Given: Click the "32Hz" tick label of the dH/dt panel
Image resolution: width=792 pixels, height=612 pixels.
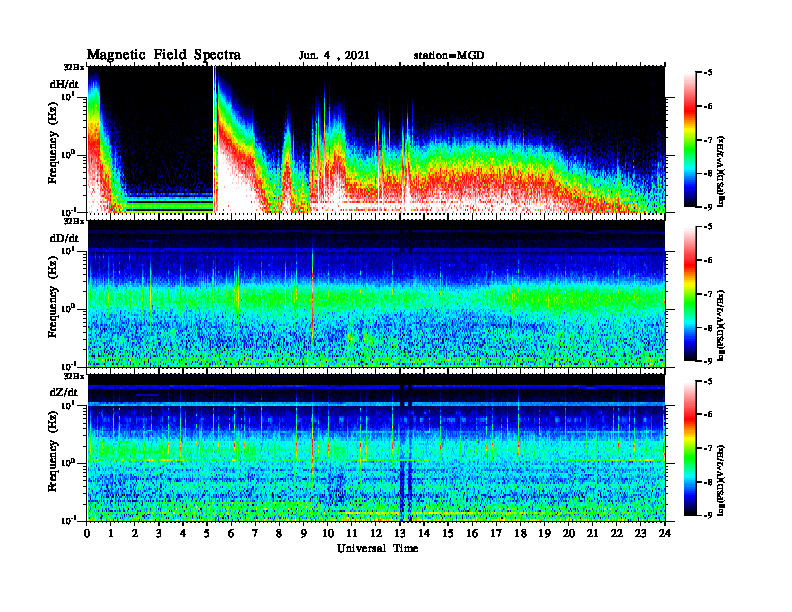Looking at the screenshot, I should pyautogui.click(x=74, y=67).
